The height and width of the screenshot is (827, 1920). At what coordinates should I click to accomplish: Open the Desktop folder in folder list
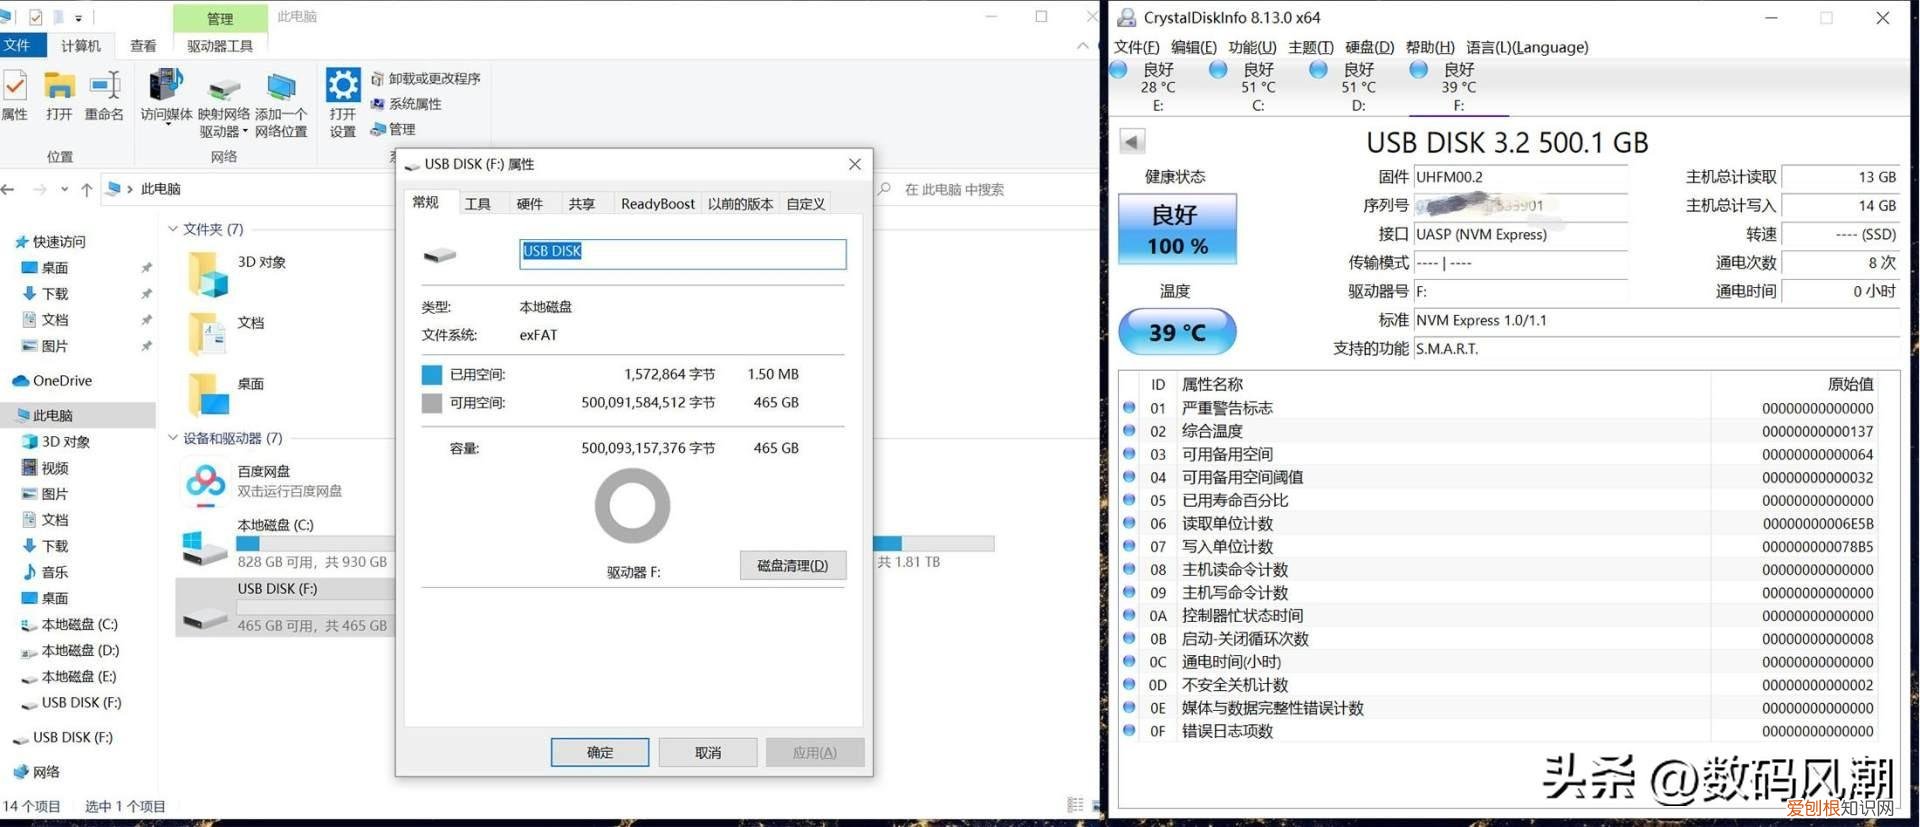point(208,394)
